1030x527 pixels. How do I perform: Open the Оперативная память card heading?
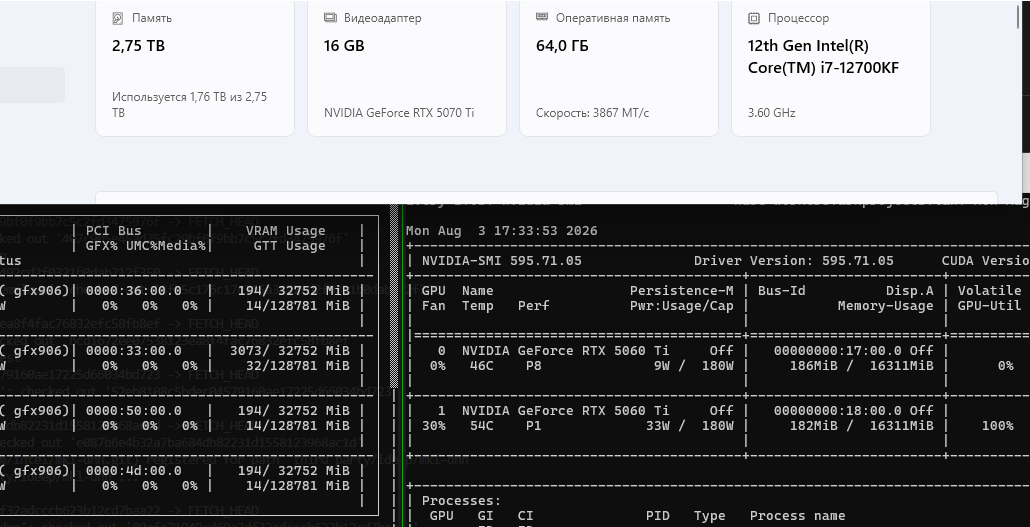[613, 18]
